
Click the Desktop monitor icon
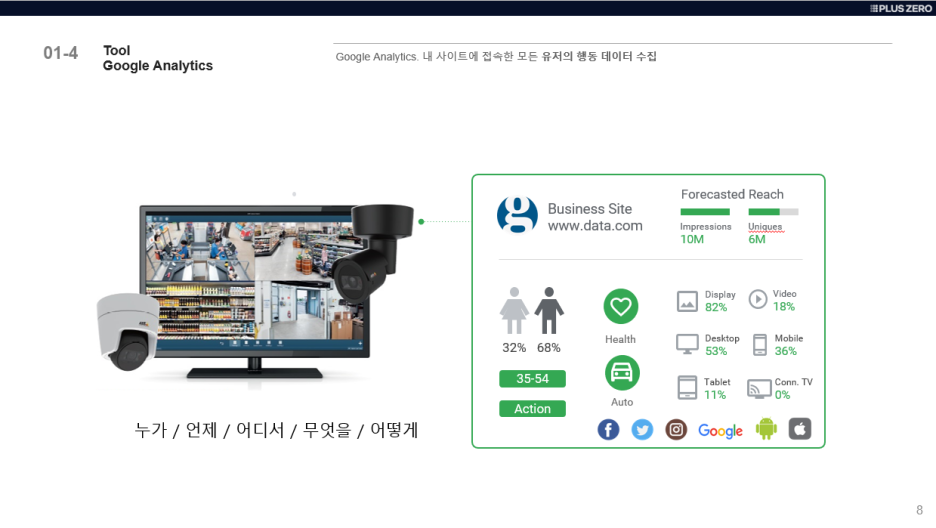[687, 344]
